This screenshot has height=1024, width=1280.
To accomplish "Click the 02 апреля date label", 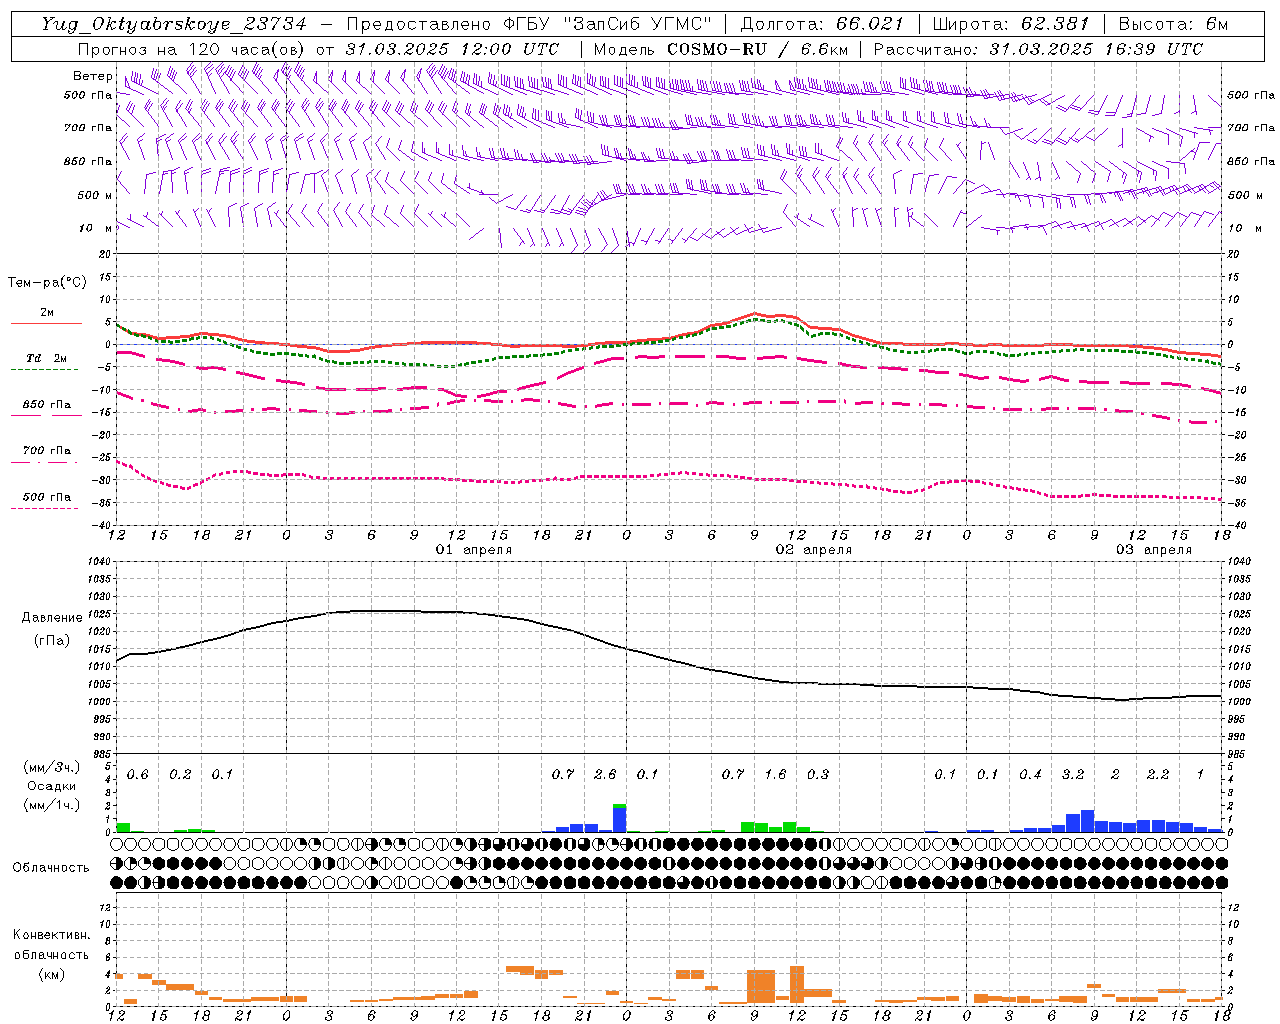I will tap(814, 550).
